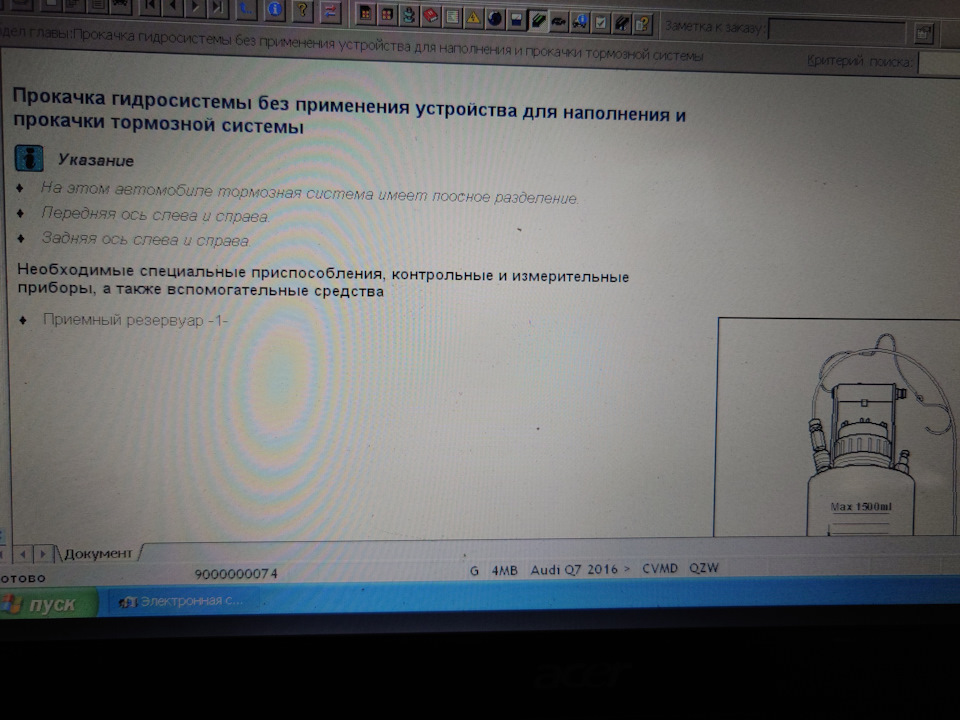Click the Указание info icon
This screenshot has height=720, width=960.
(29, 158)
